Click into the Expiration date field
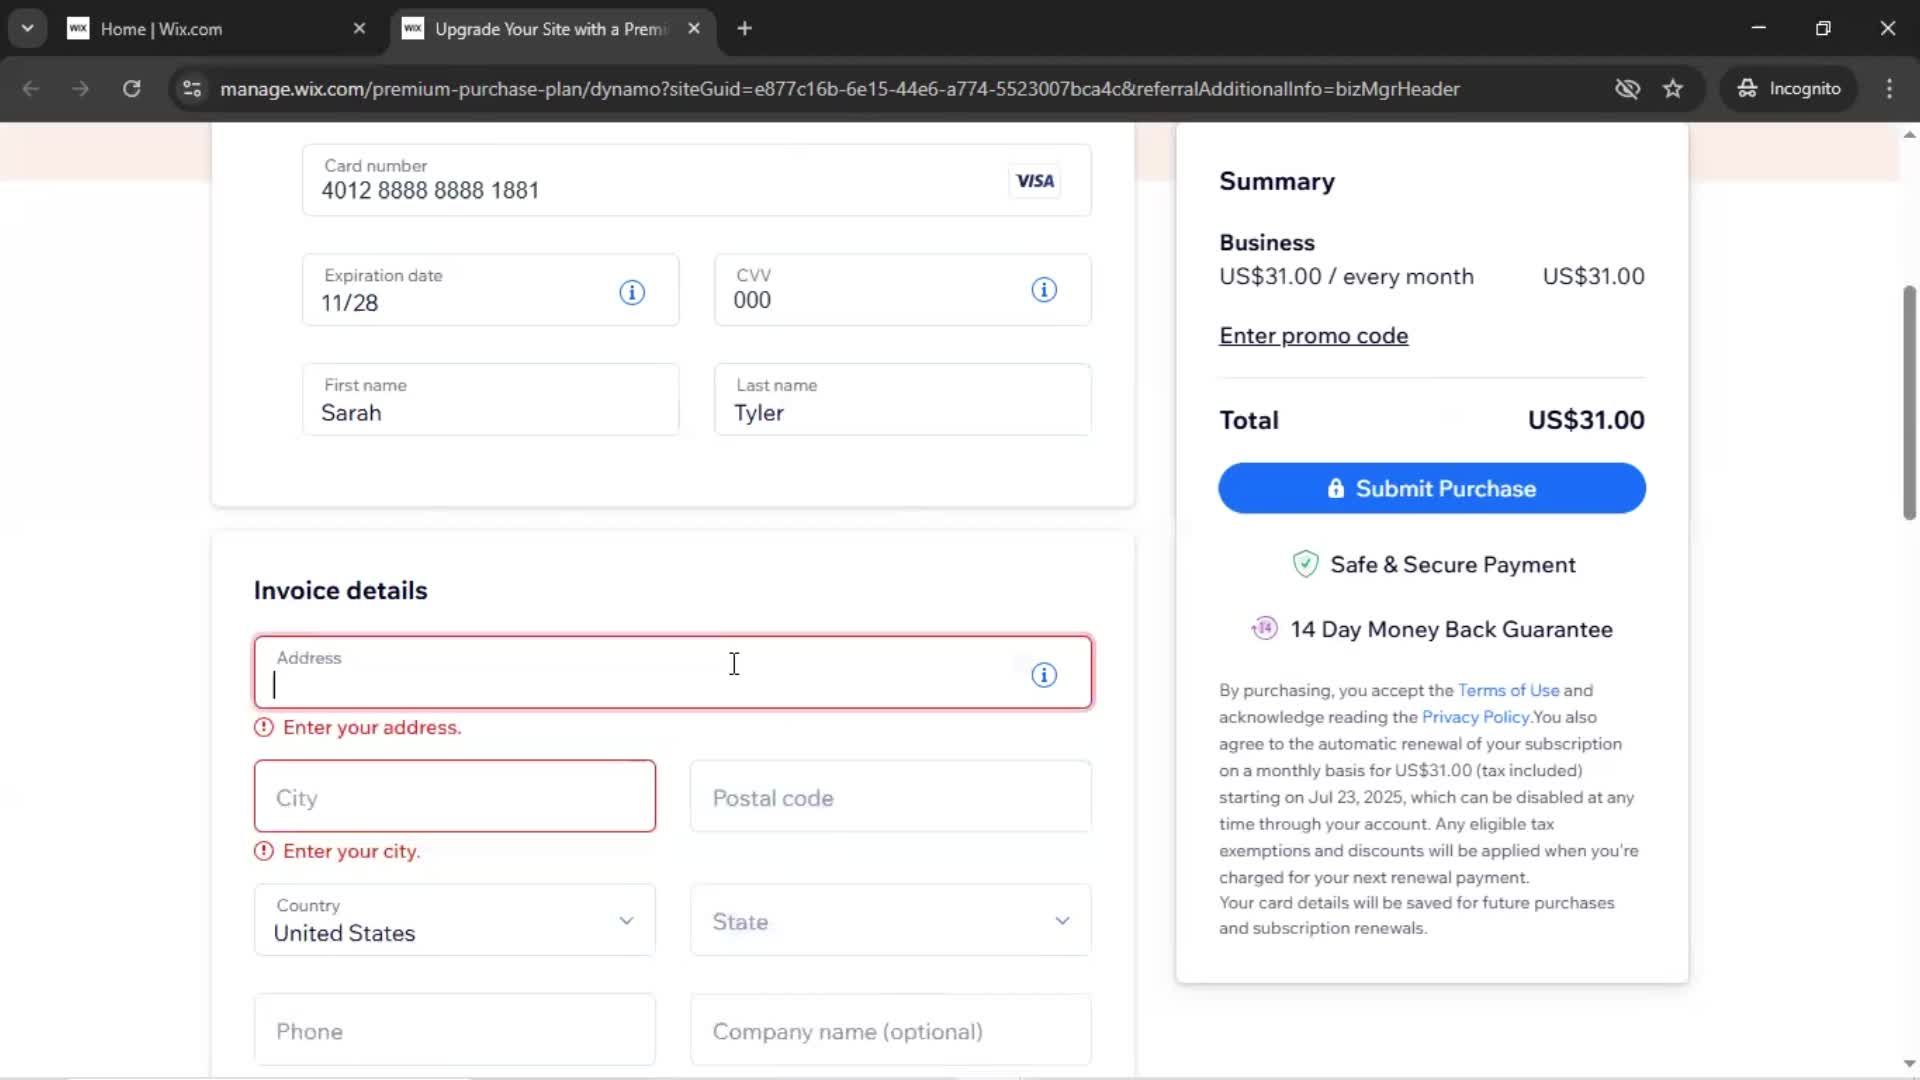The width and height of the screenshot is (1920, 1080). pos(490,290)
